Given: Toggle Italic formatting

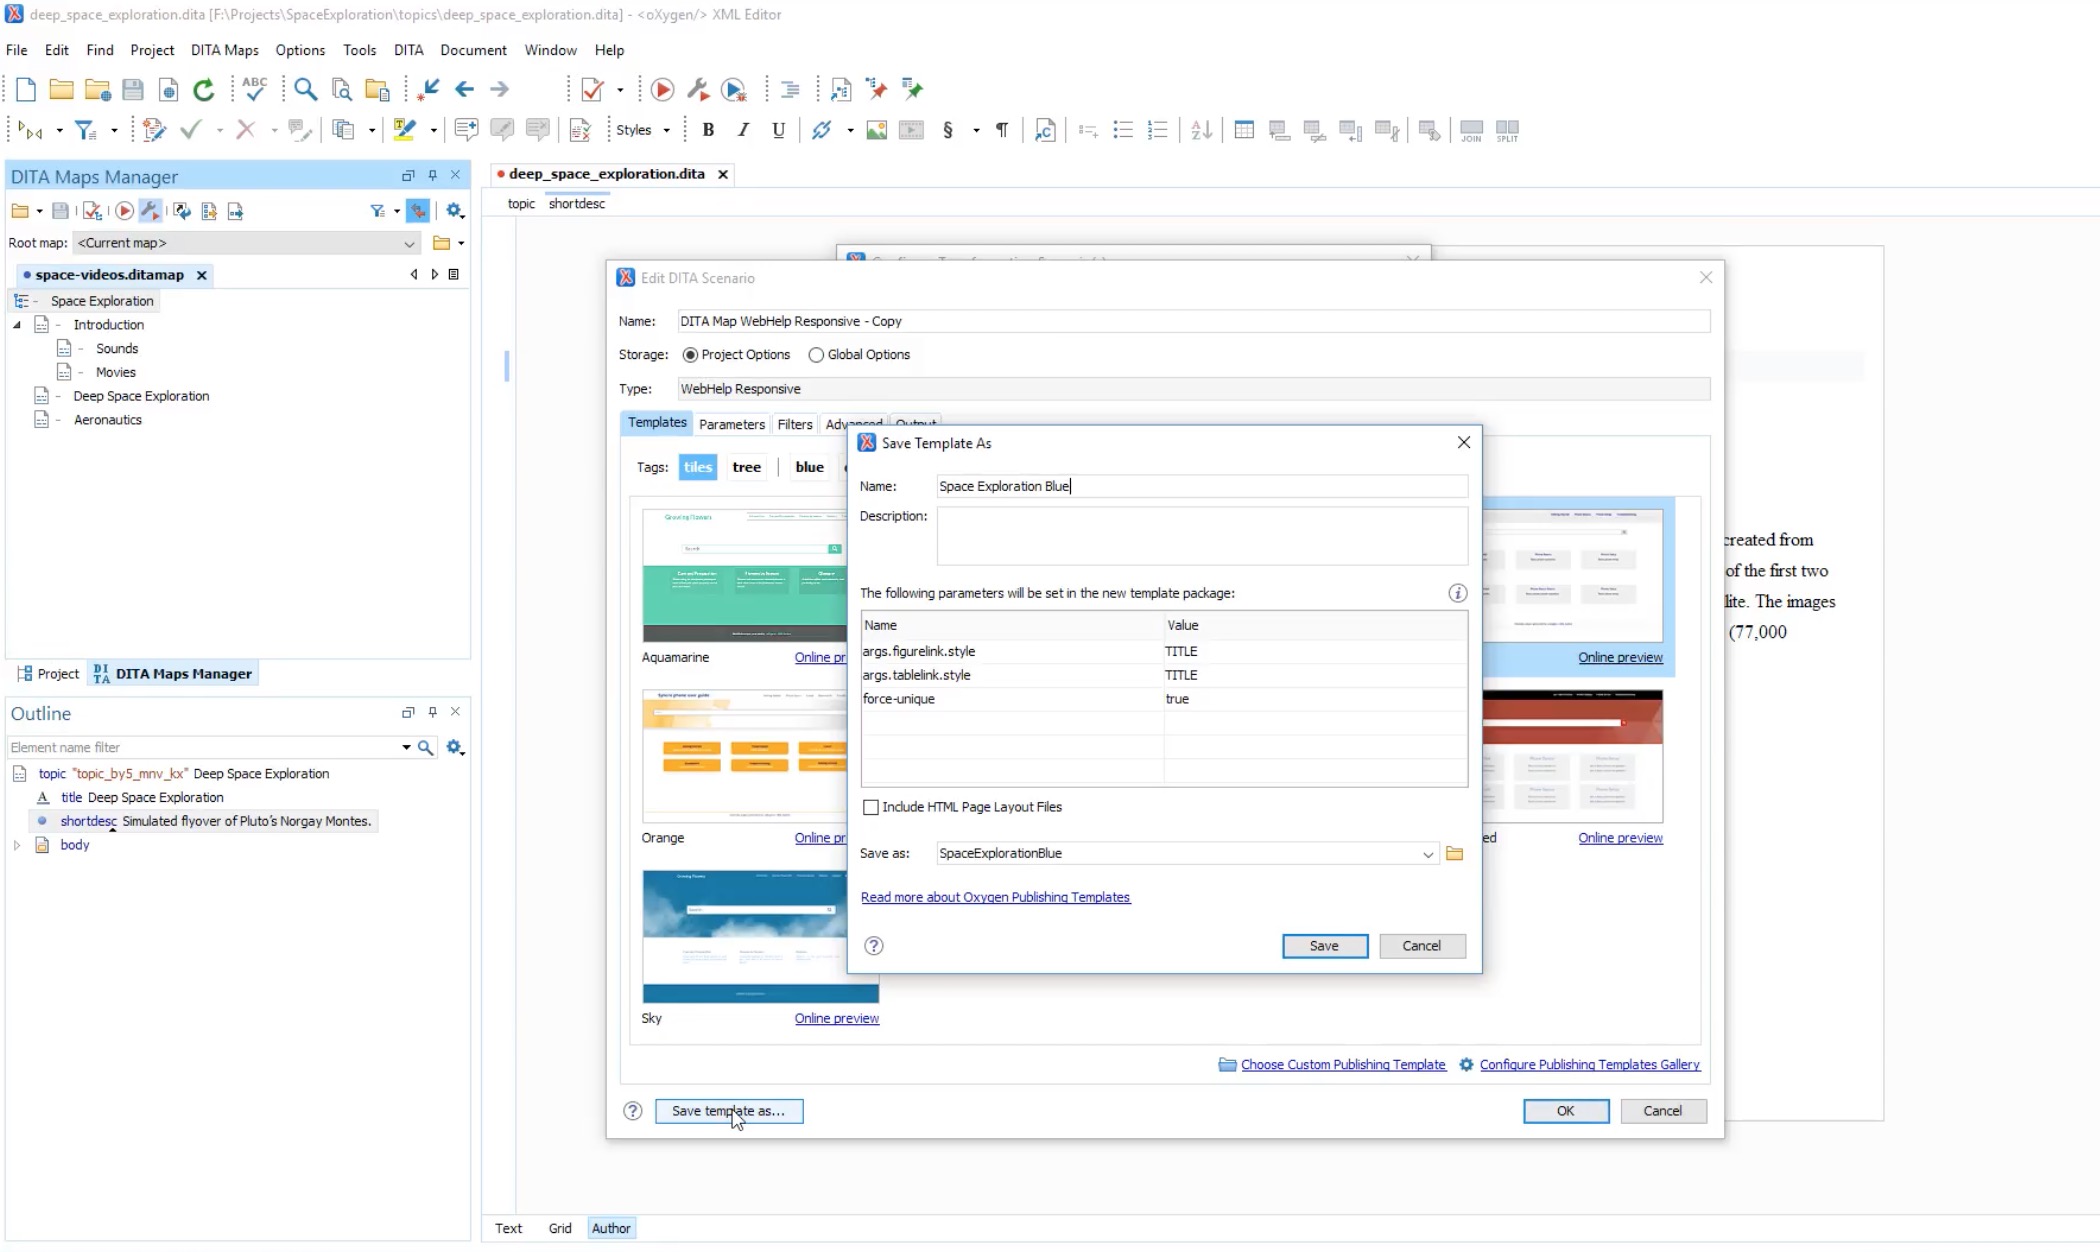Looking at the screenshot, I should point(743,130).
